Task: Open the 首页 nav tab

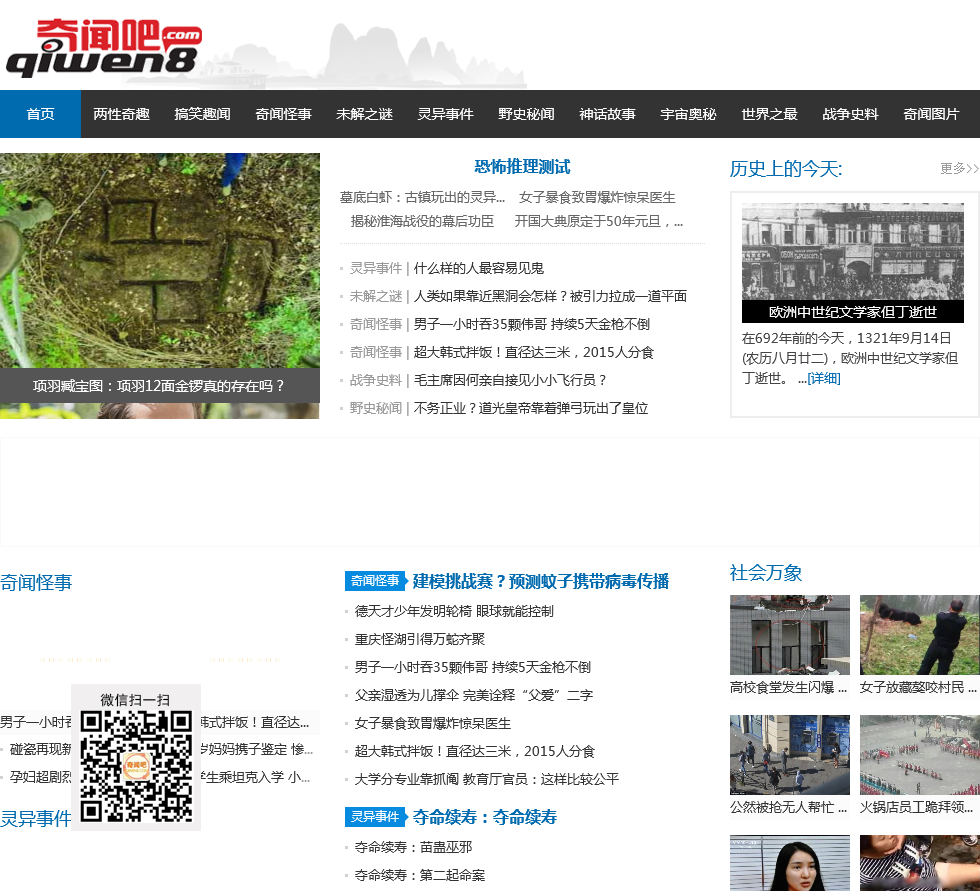Action: [x=40, y=114]
